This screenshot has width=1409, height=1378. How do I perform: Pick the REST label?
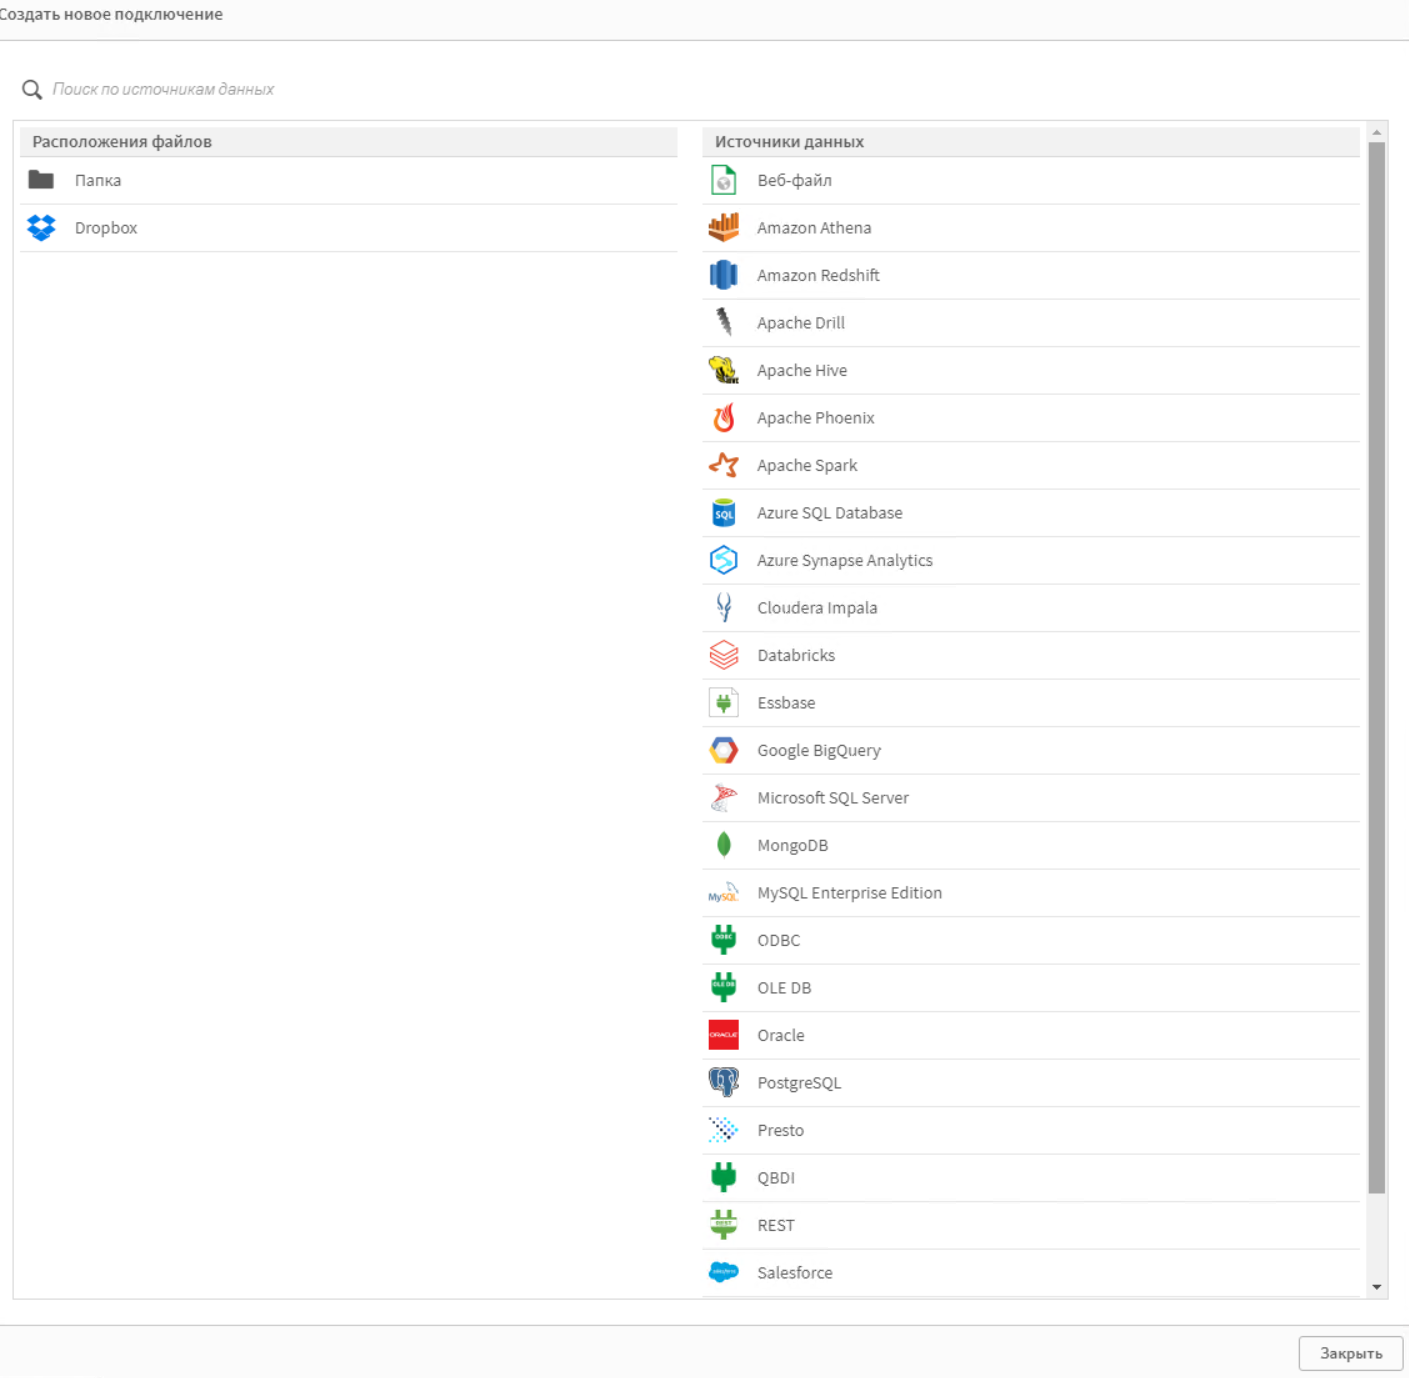pos(776,1225)
